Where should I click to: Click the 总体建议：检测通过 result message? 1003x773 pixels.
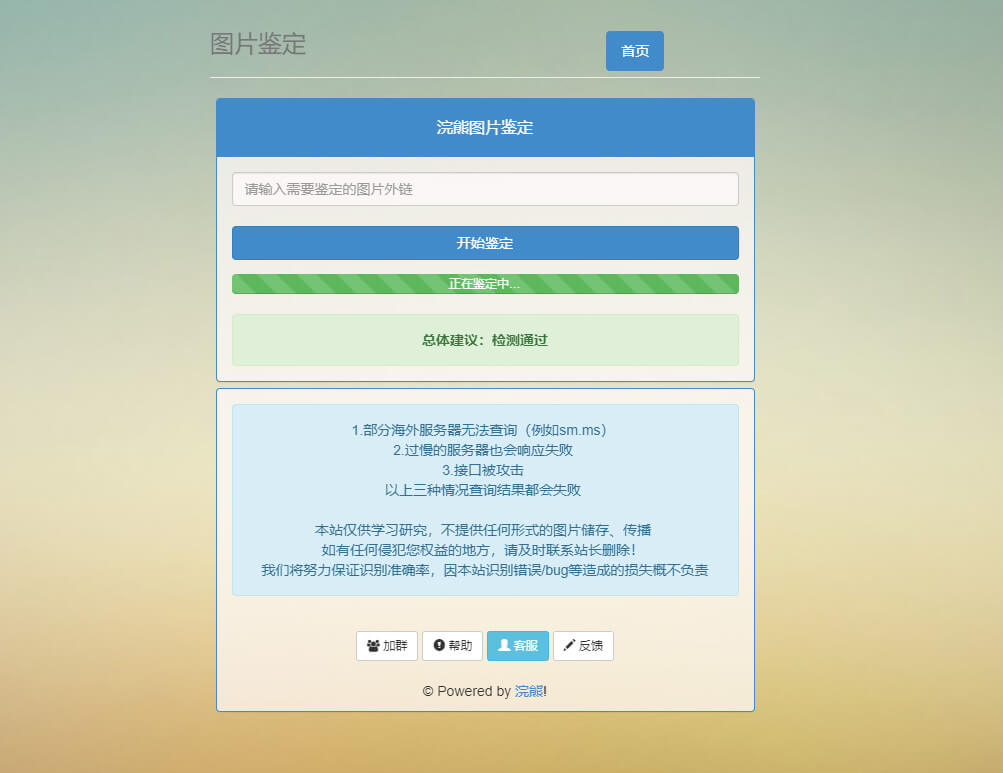coord(485,340)
